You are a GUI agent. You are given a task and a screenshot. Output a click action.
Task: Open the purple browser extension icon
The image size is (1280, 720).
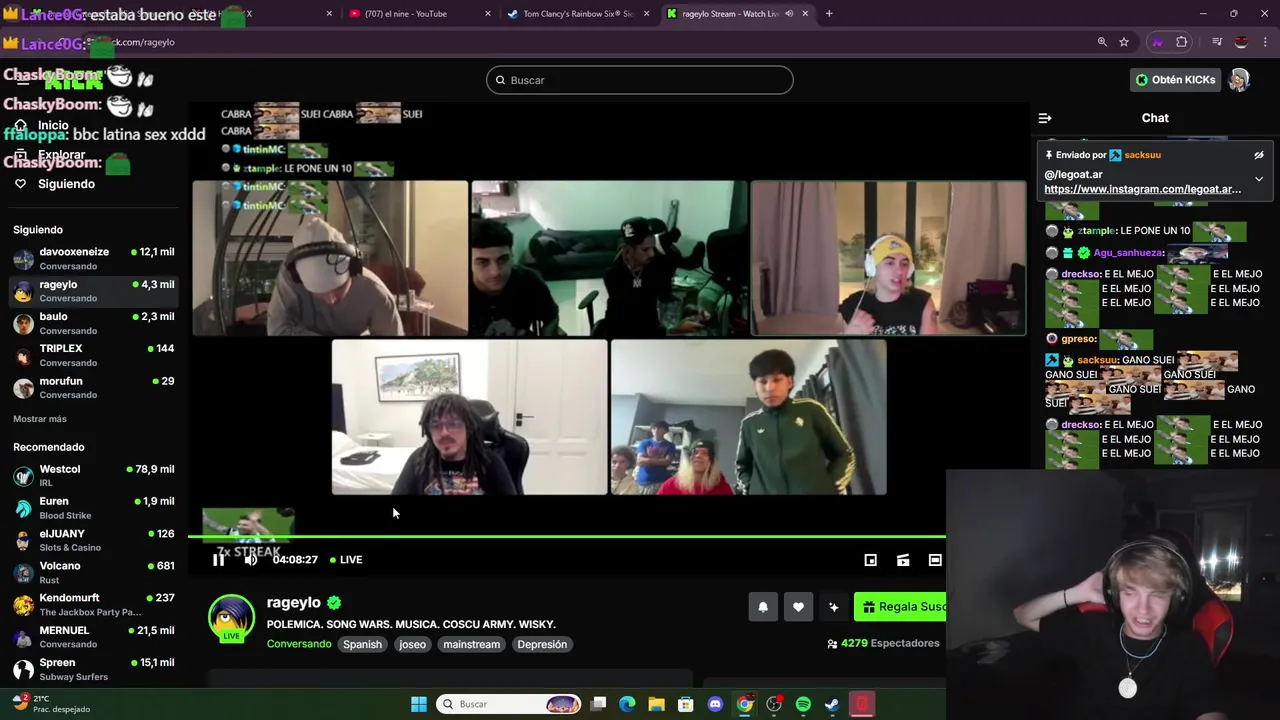click(1158, 42)
